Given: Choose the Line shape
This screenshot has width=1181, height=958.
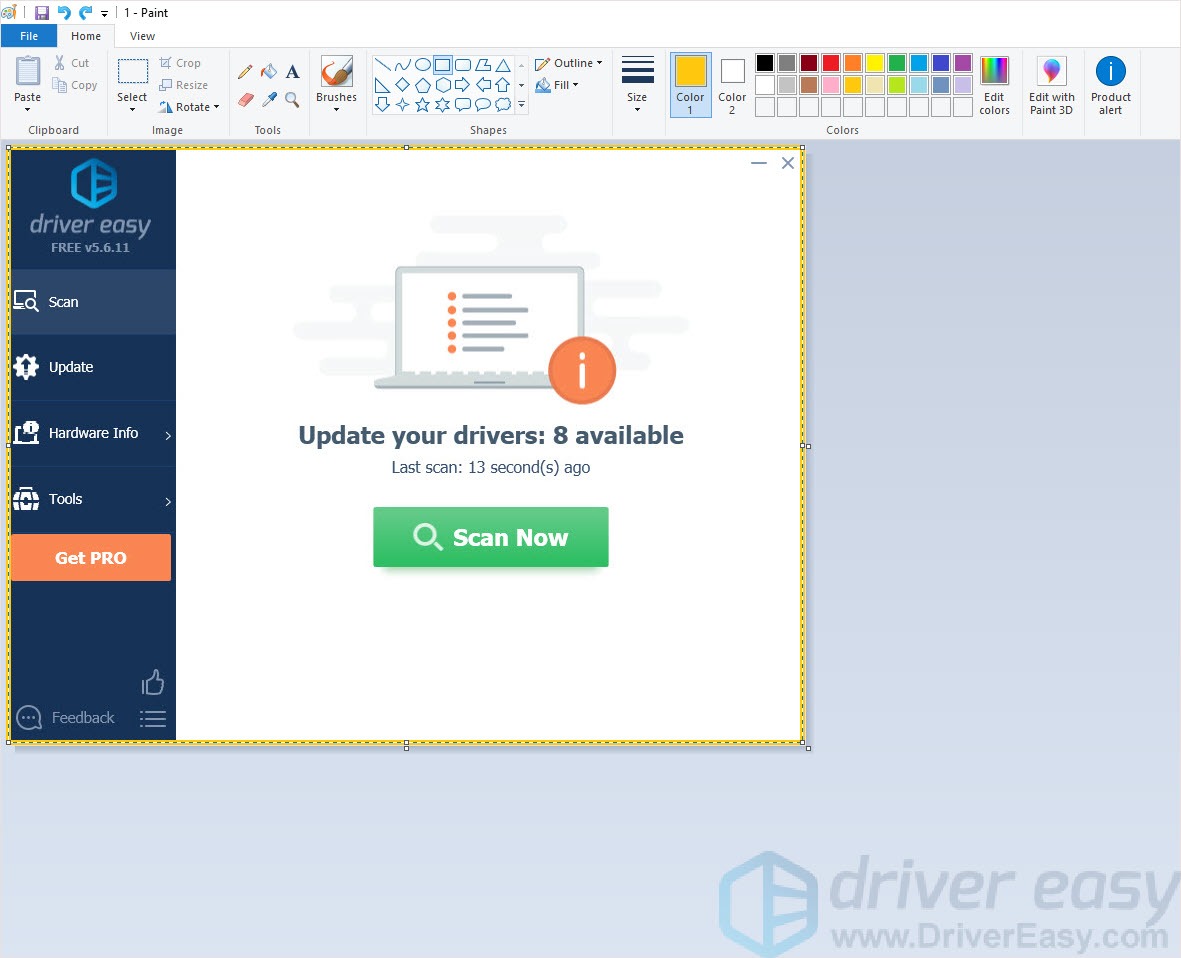Looking at the screenshot, I should pos(383,65).
